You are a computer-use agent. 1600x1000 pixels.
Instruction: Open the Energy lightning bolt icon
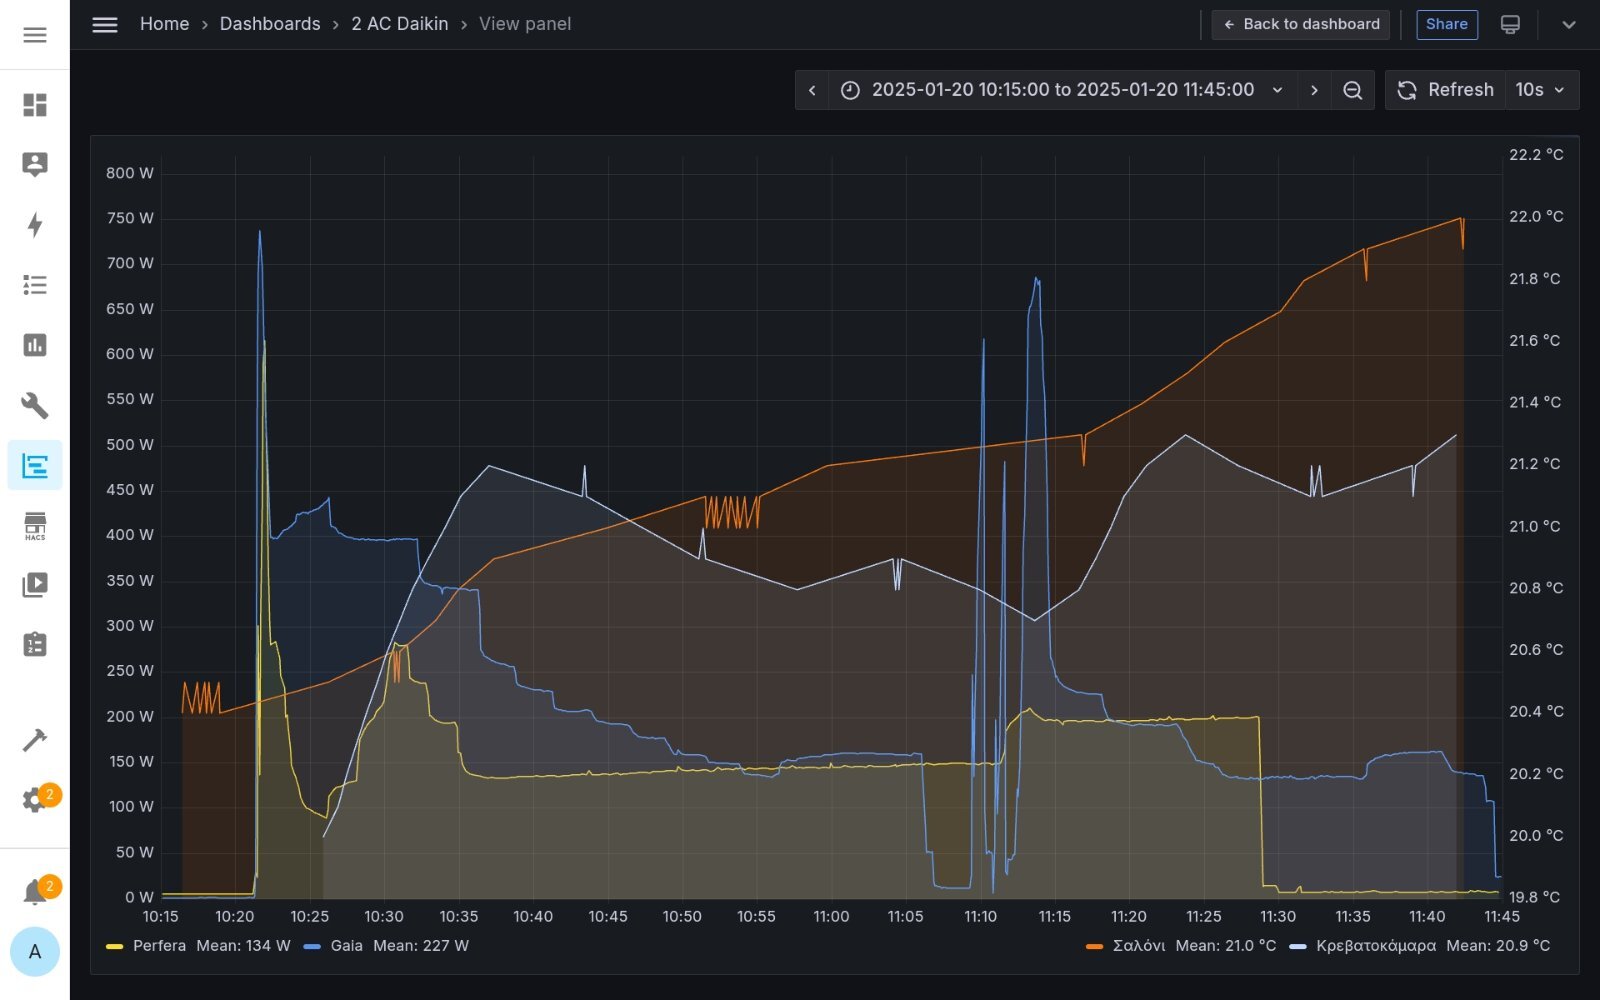point(35,224)
